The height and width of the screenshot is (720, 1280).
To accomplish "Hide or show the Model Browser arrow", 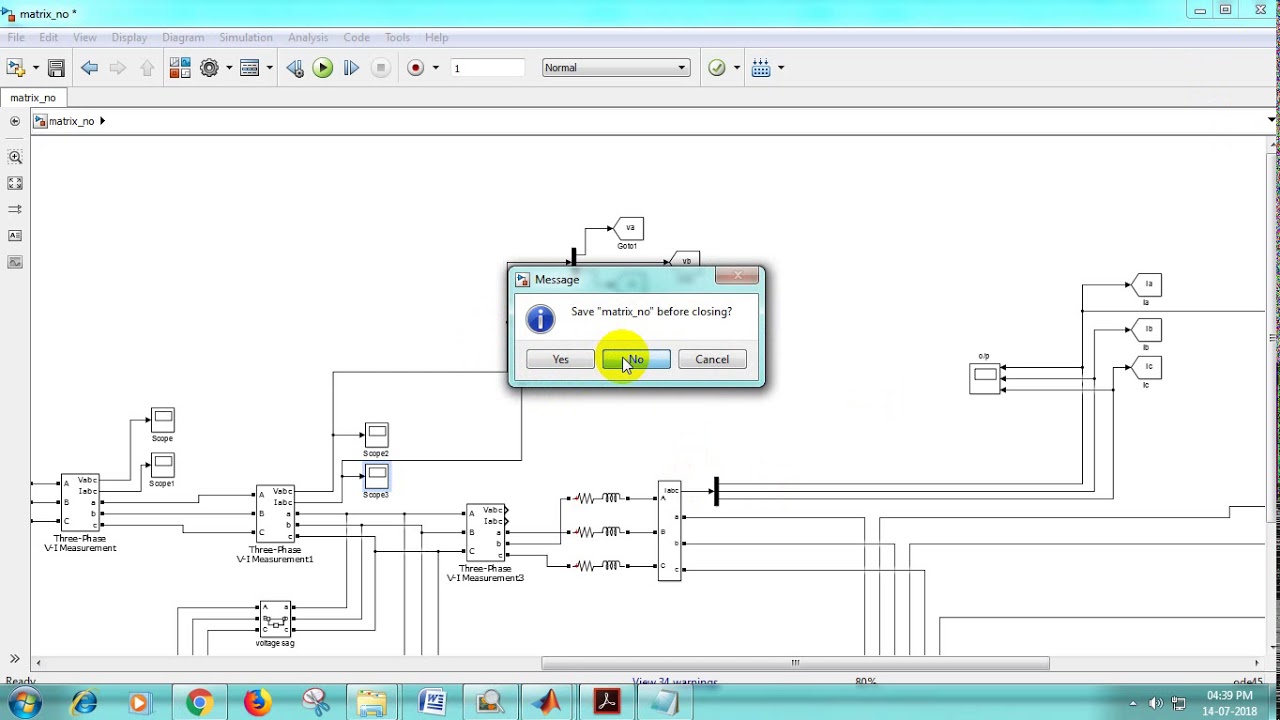I will tap(15, 121).
